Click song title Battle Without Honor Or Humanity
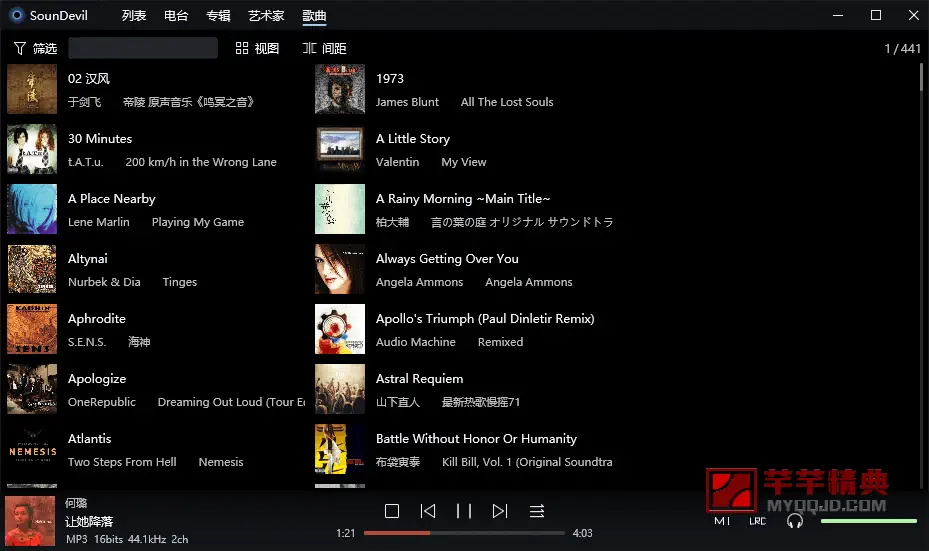The width and height of the screenshot is (929, 551). tap(476, 438)
